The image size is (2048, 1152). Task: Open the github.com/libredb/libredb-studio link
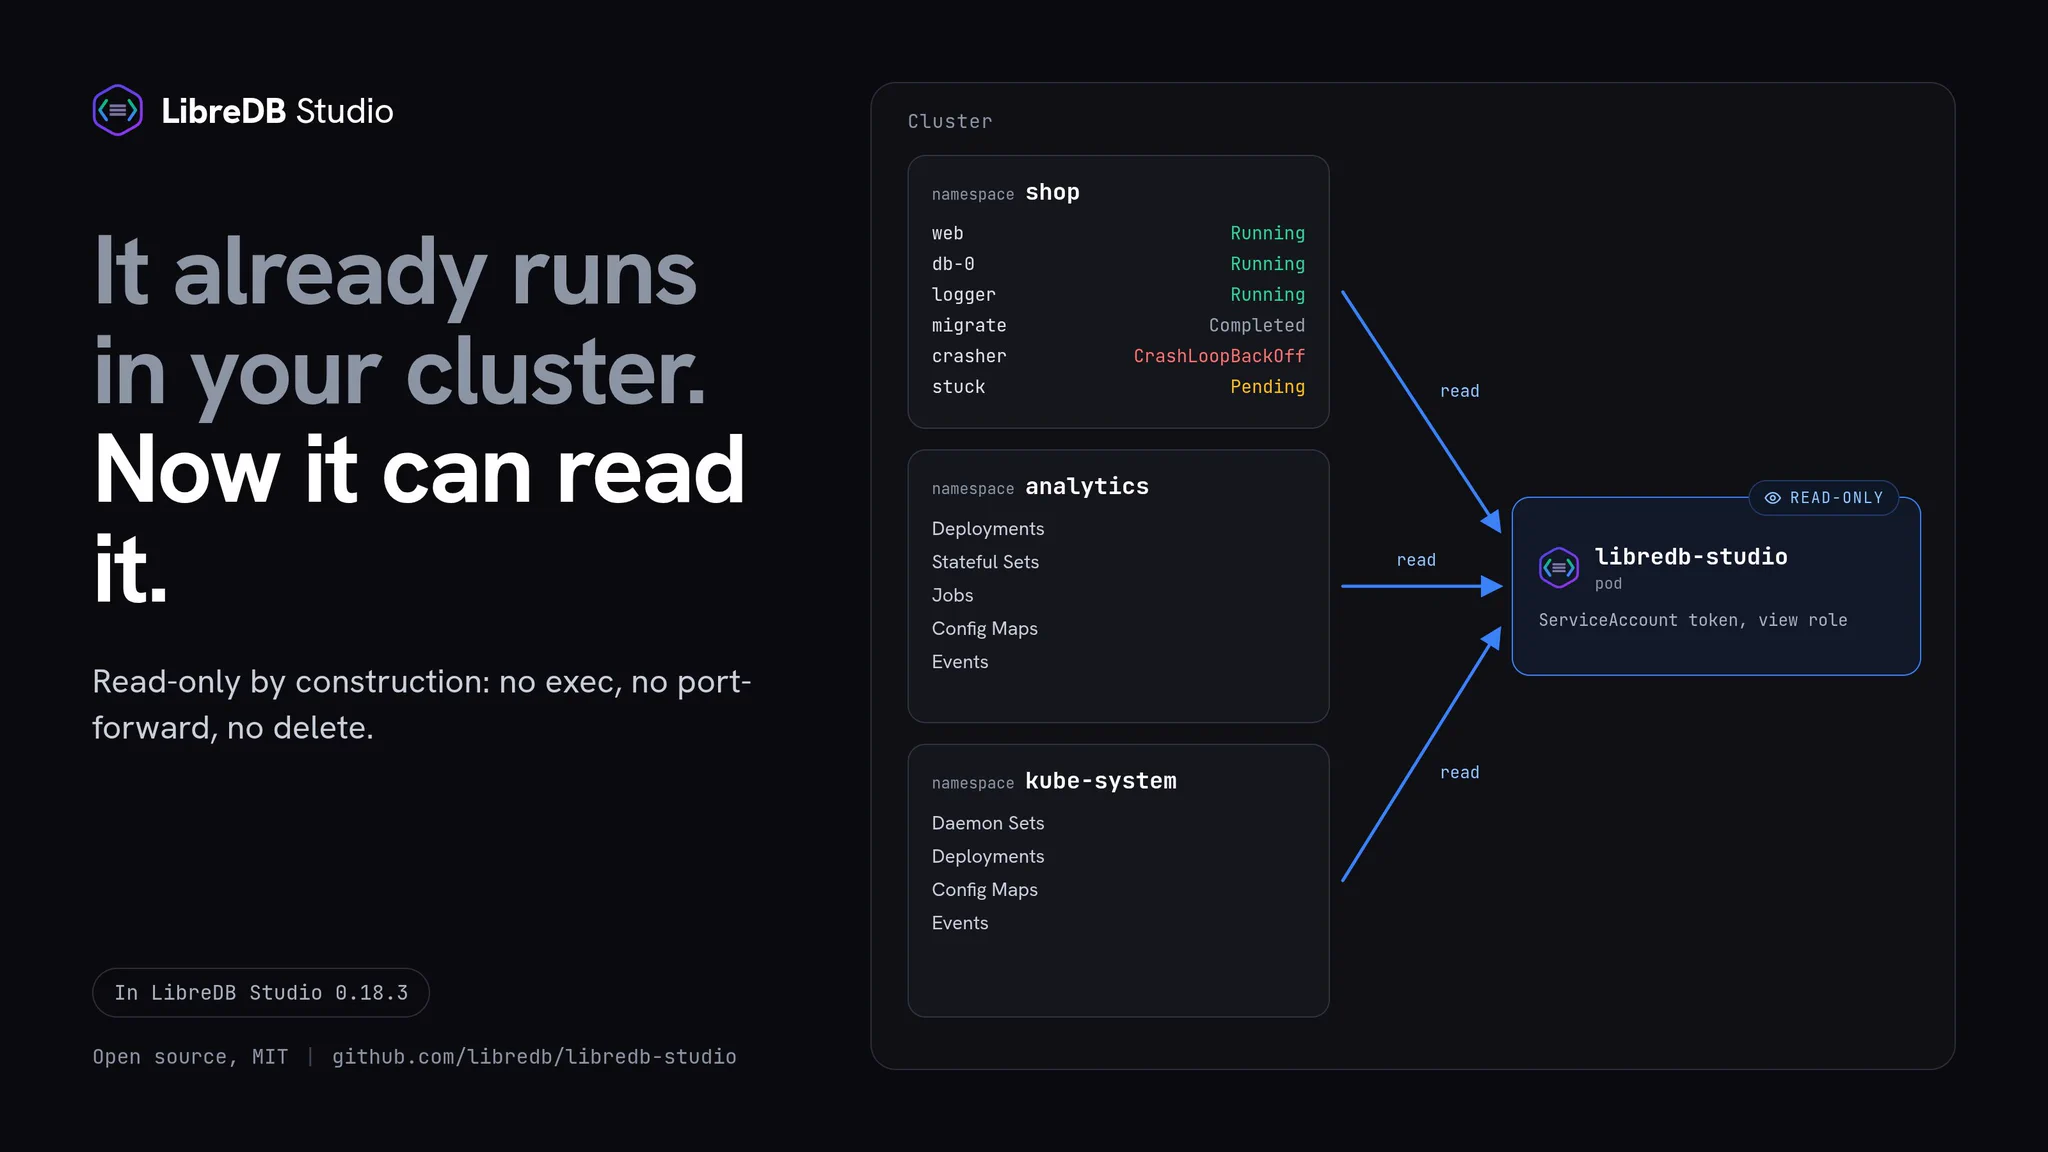point(534,1057)
